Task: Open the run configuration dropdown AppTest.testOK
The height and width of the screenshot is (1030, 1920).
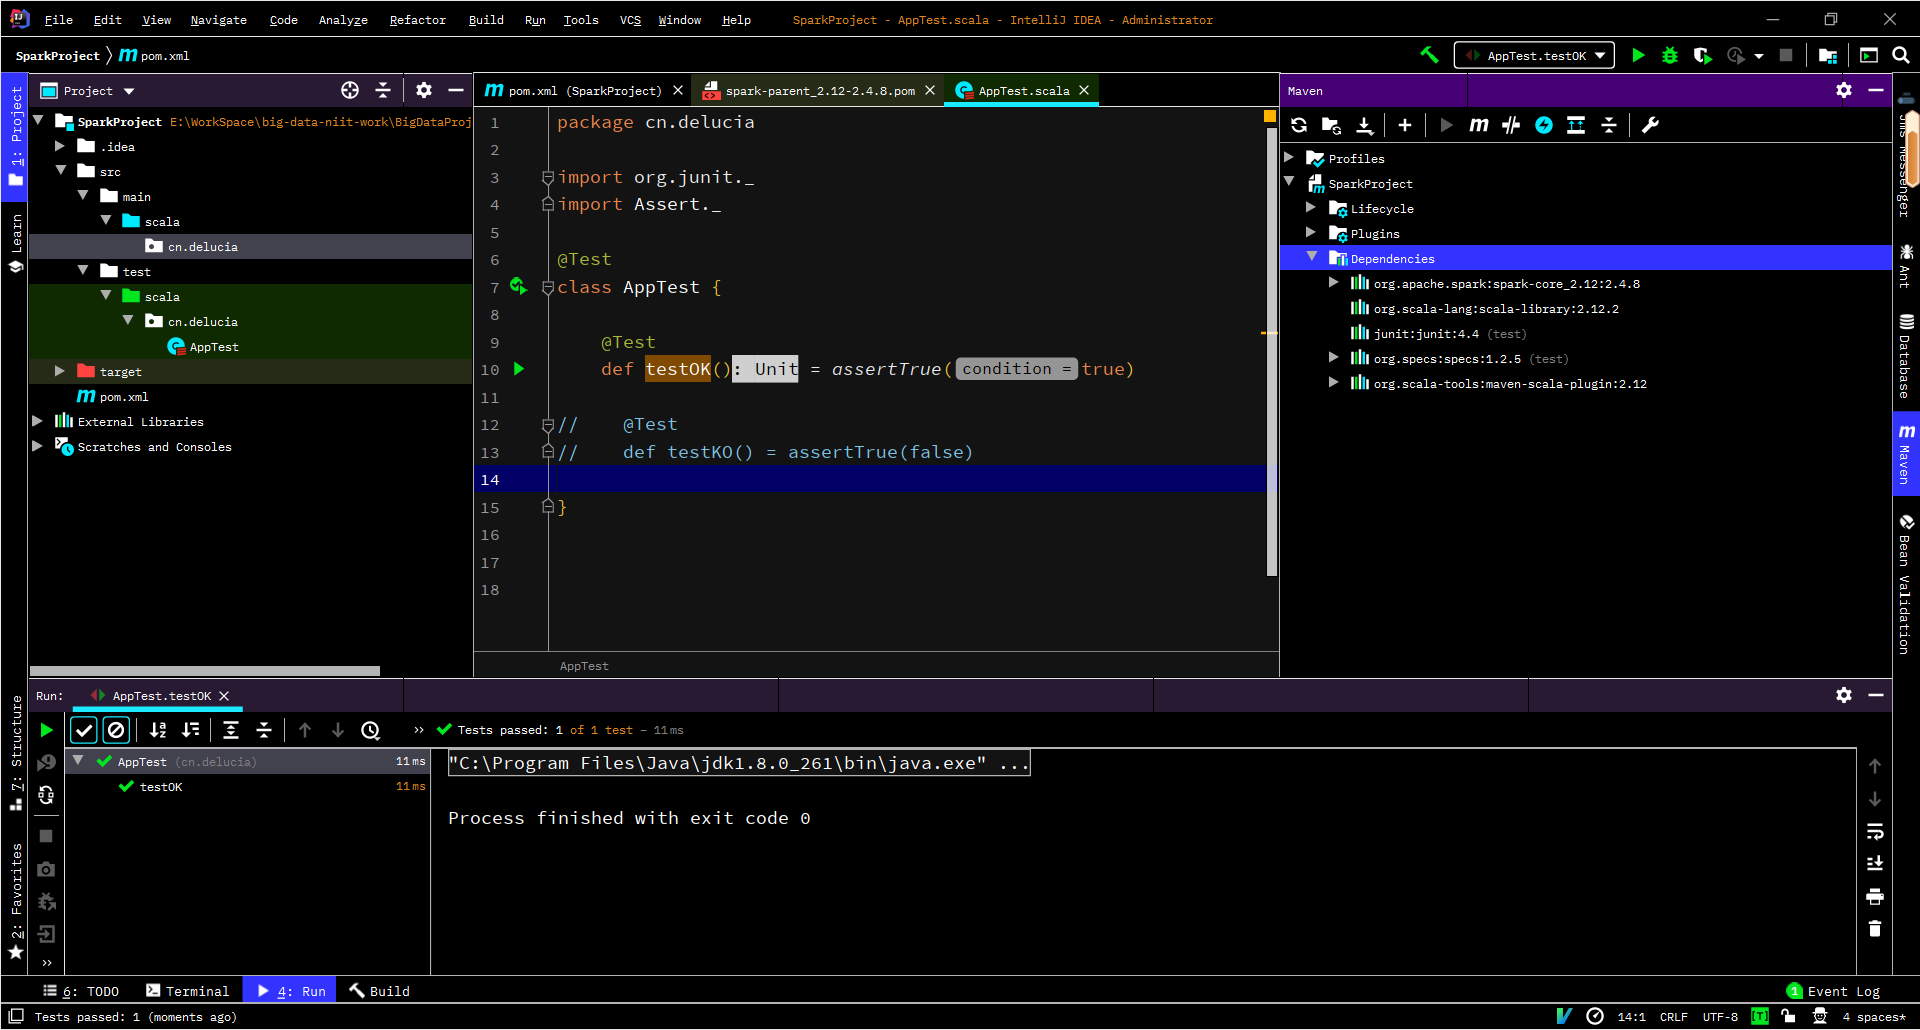Action: point(1535,55)
